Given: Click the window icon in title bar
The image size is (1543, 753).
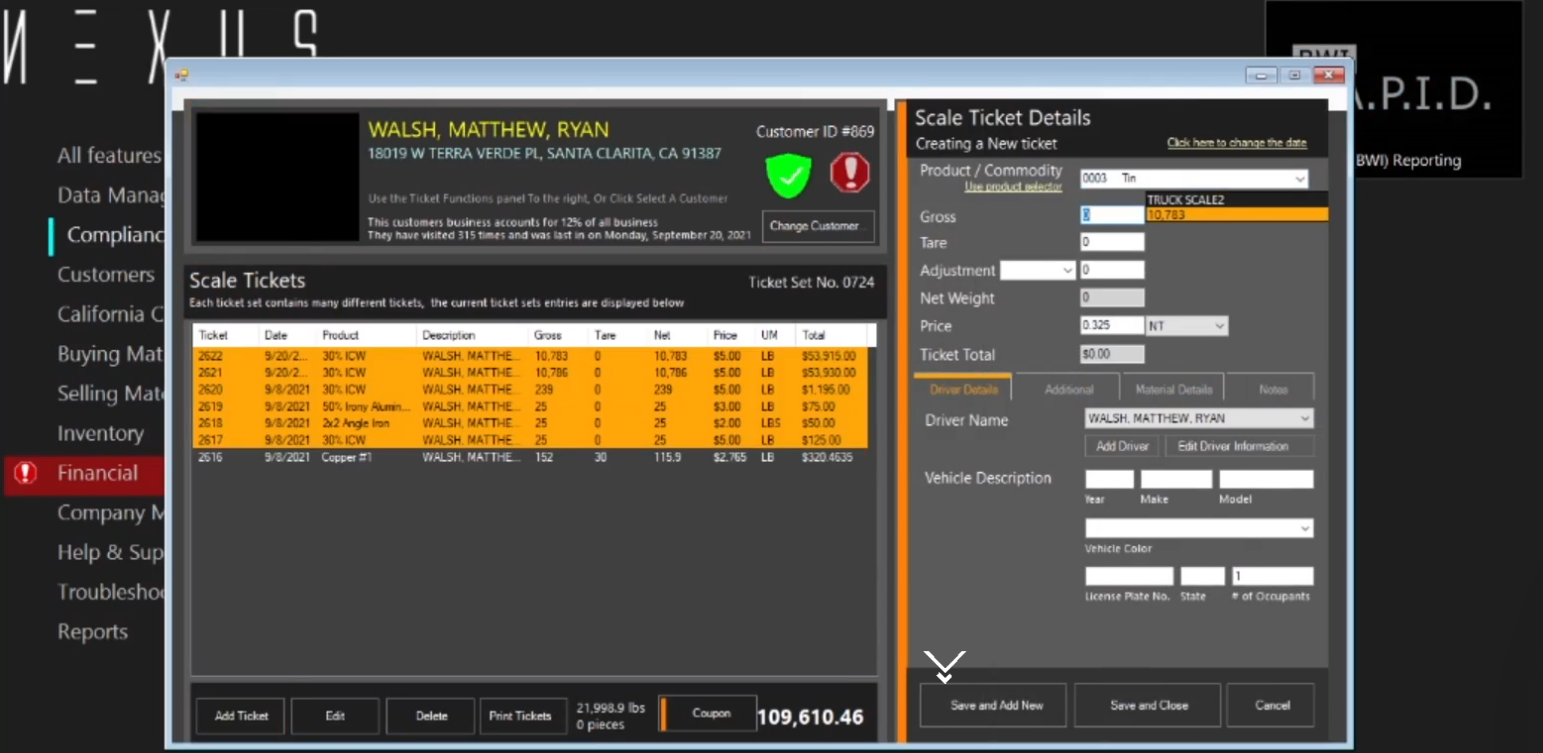Looking at the screenshot, I should [182, 75].
